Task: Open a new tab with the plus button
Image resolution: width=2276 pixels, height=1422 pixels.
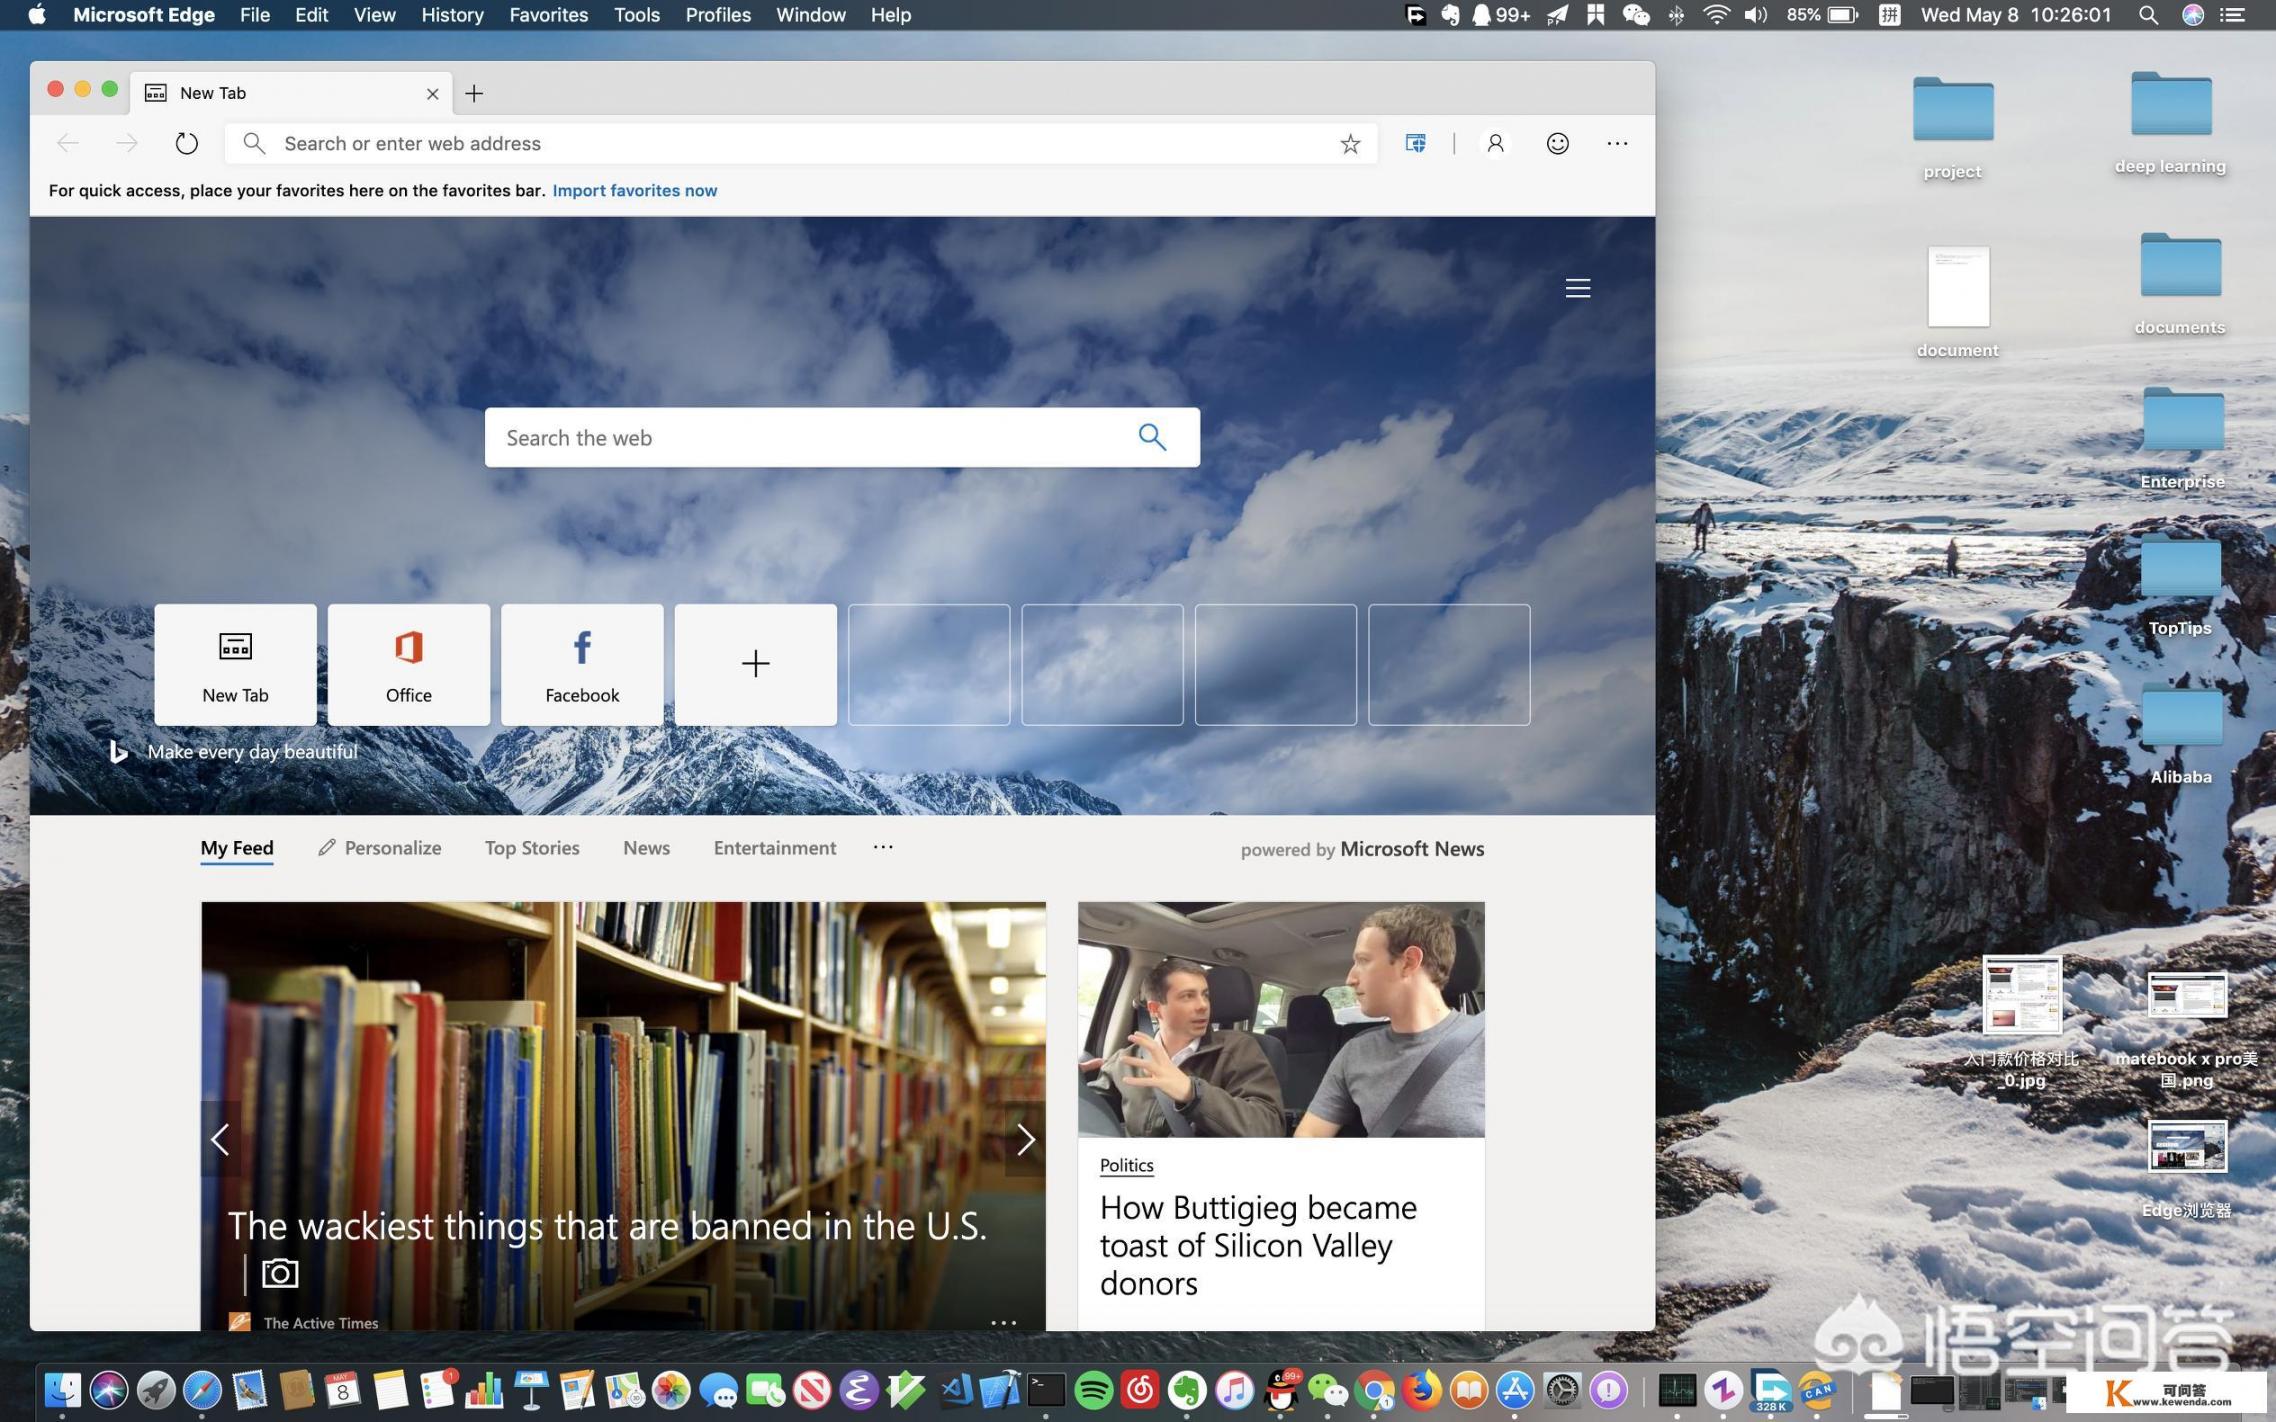Action: click(474, 93)
